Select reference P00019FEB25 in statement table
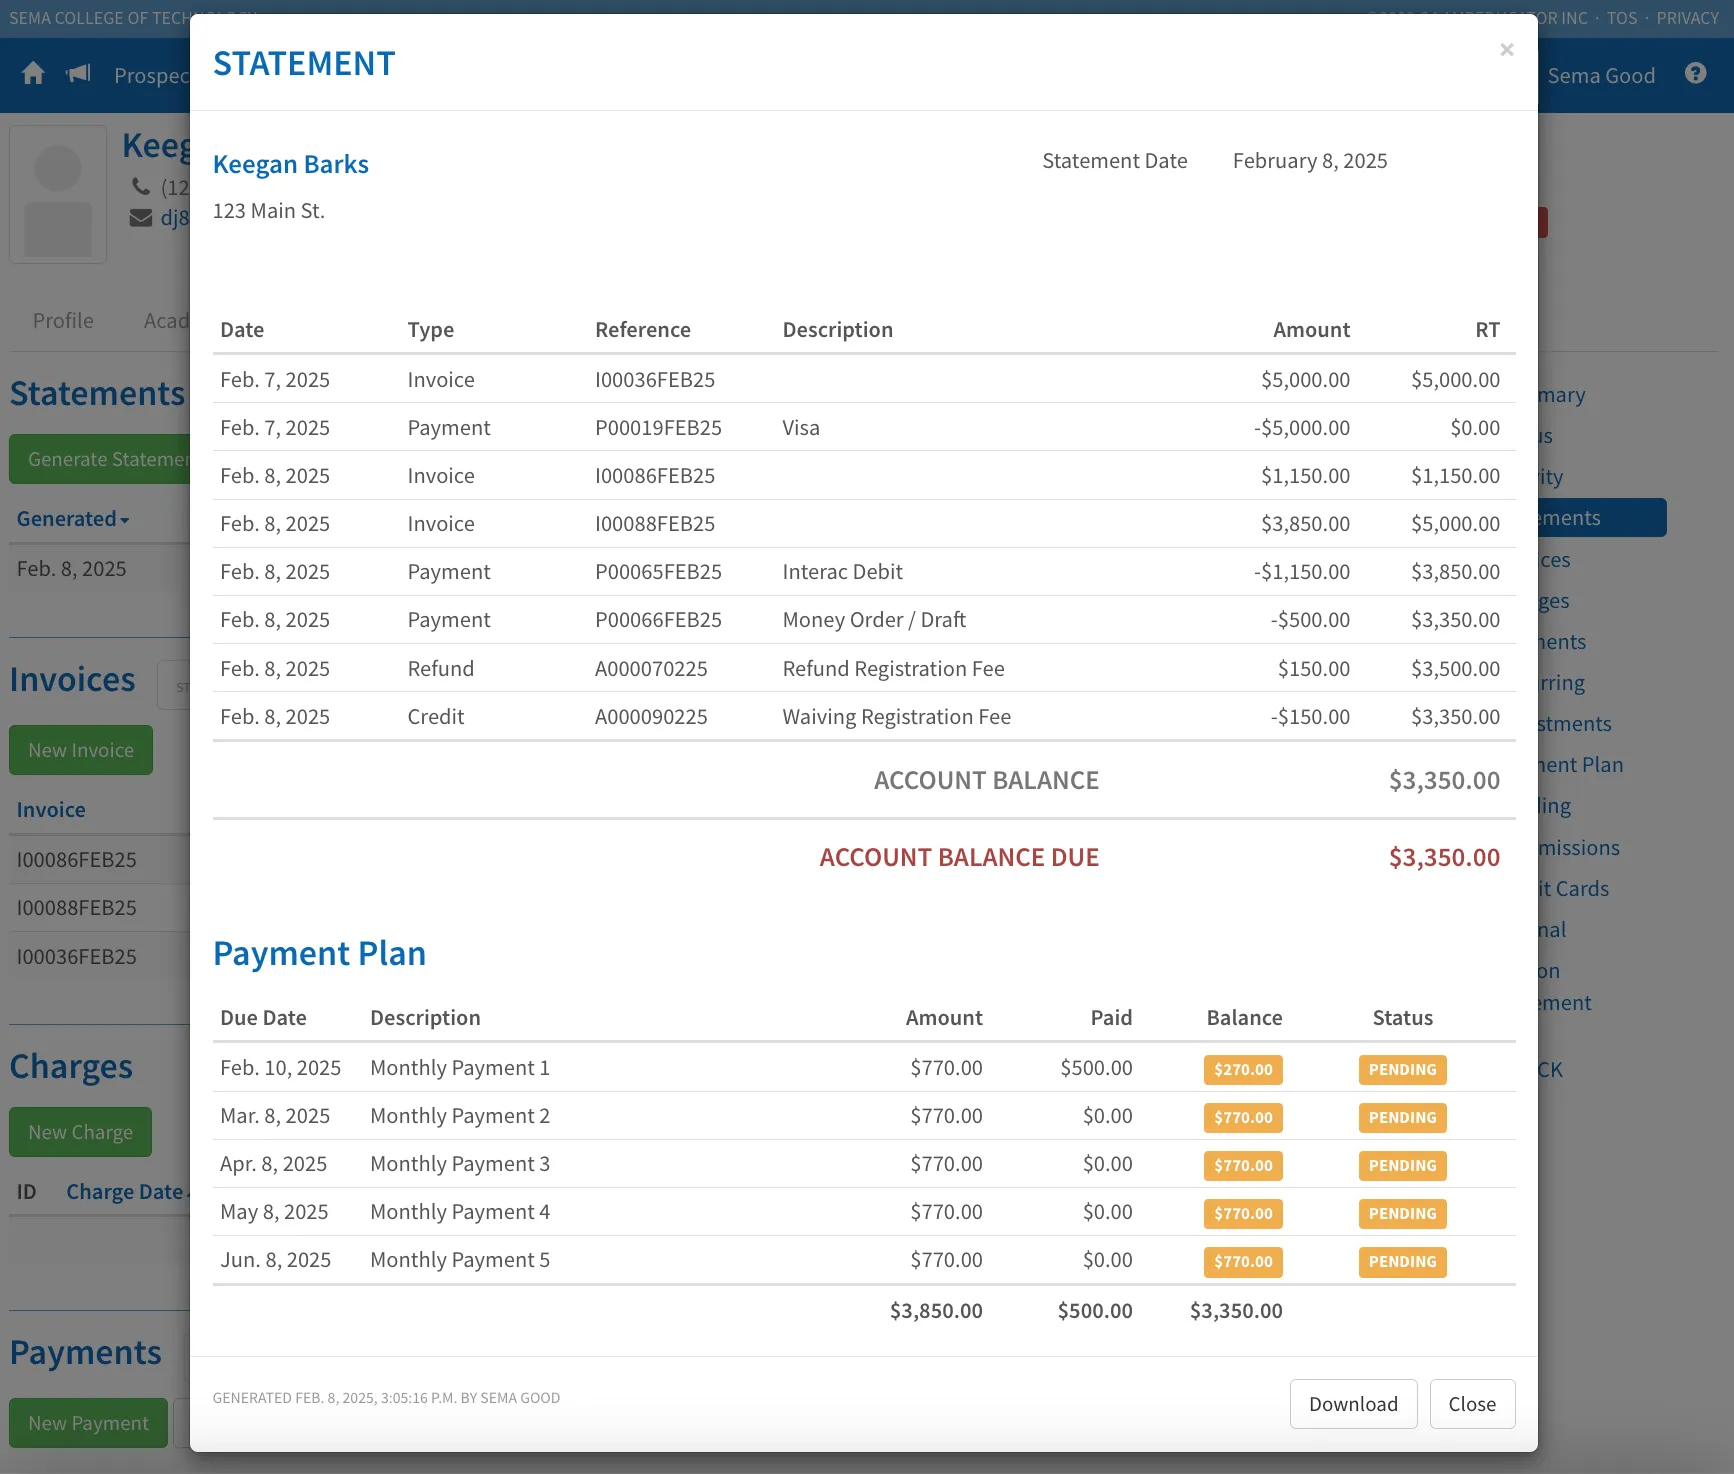 (x=658, y=428)
